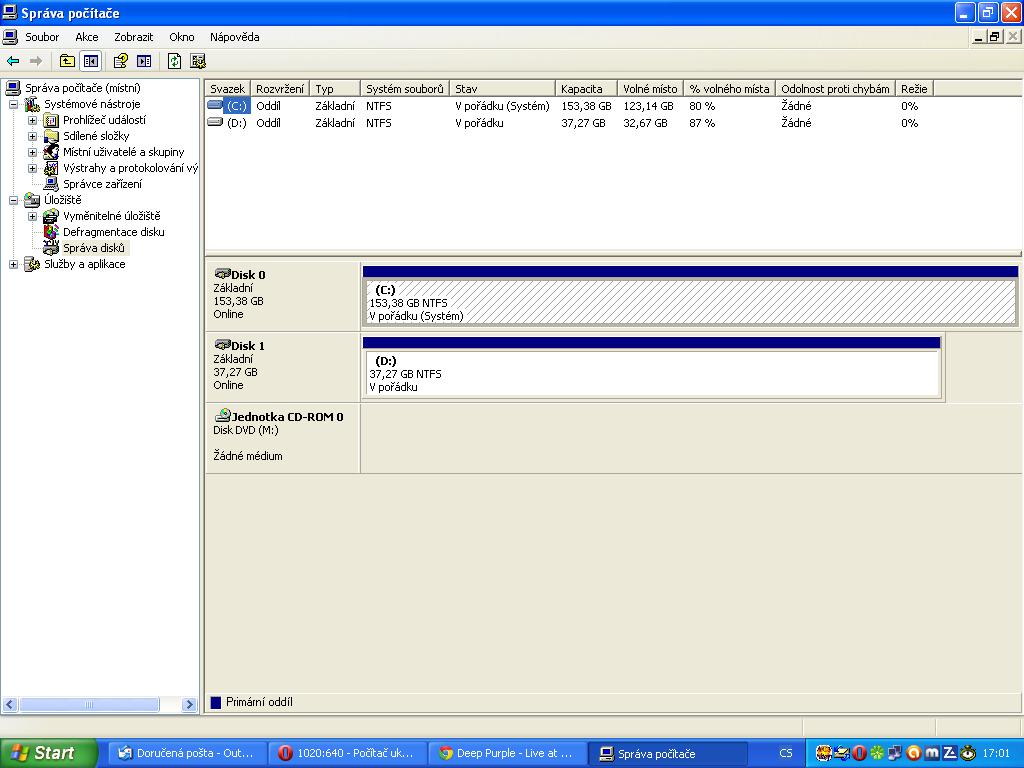Toggle the console tree pane toolbar button
1024x768 pixels.
click(91, 61)
